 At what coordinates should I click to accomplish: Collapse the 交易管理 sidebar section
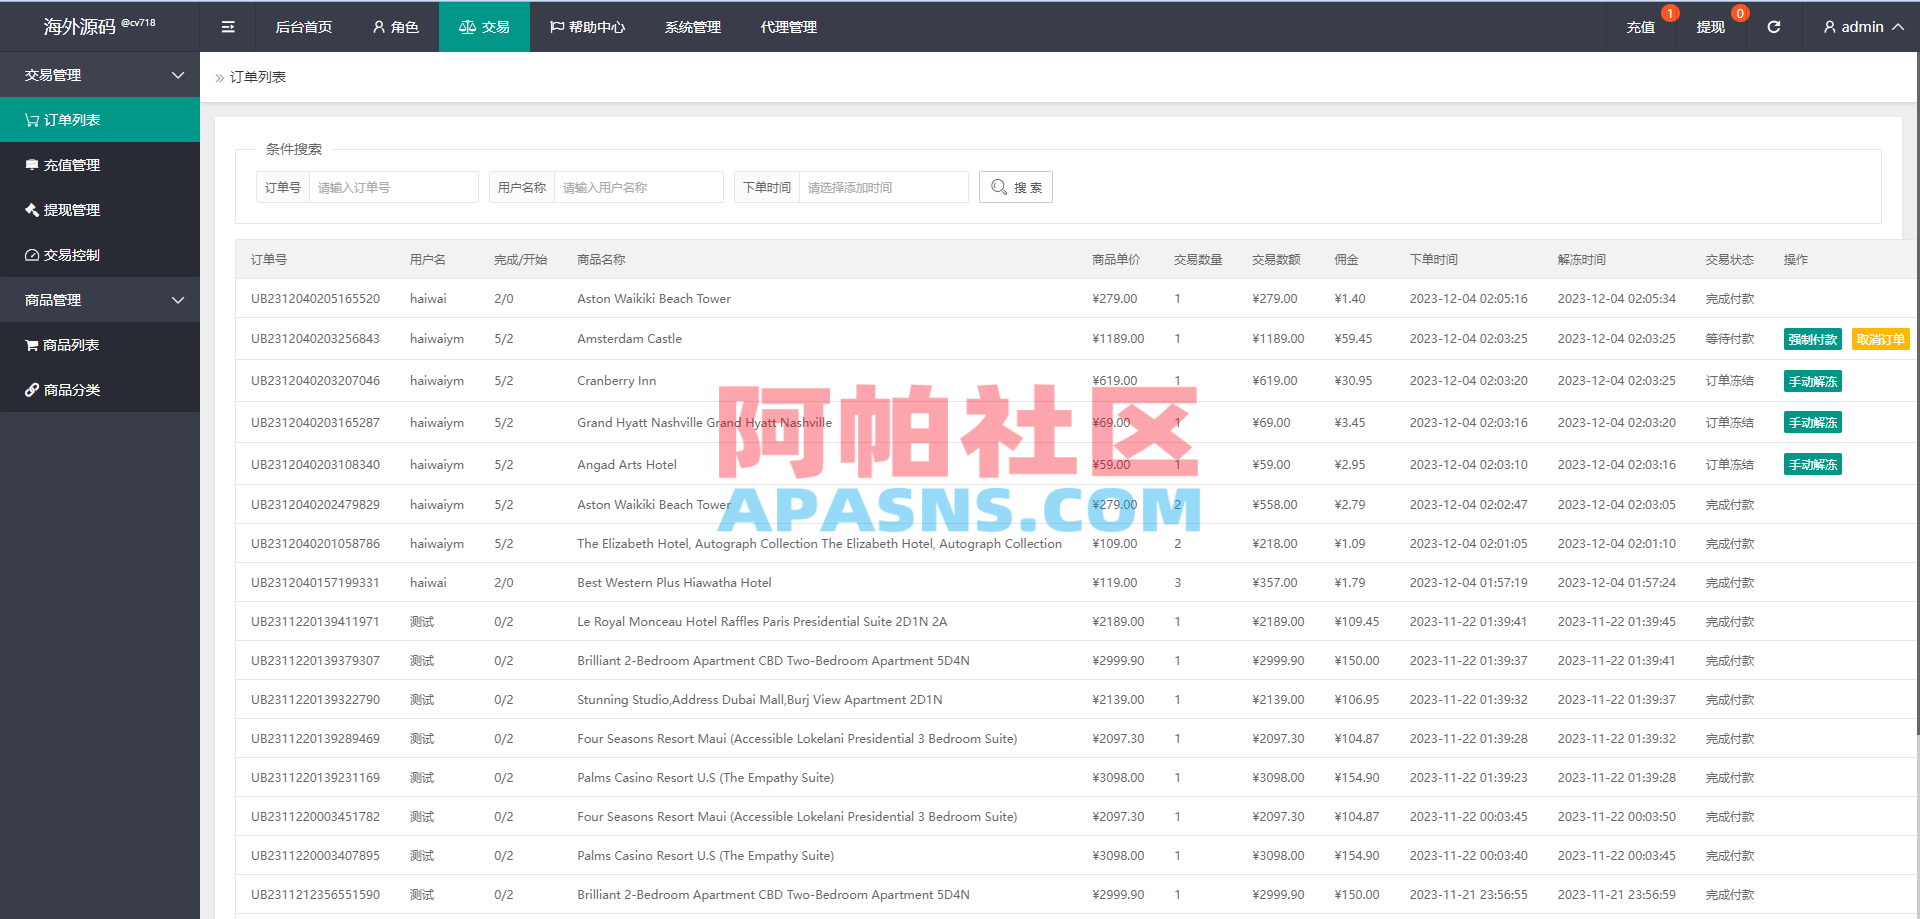[100, 74]
